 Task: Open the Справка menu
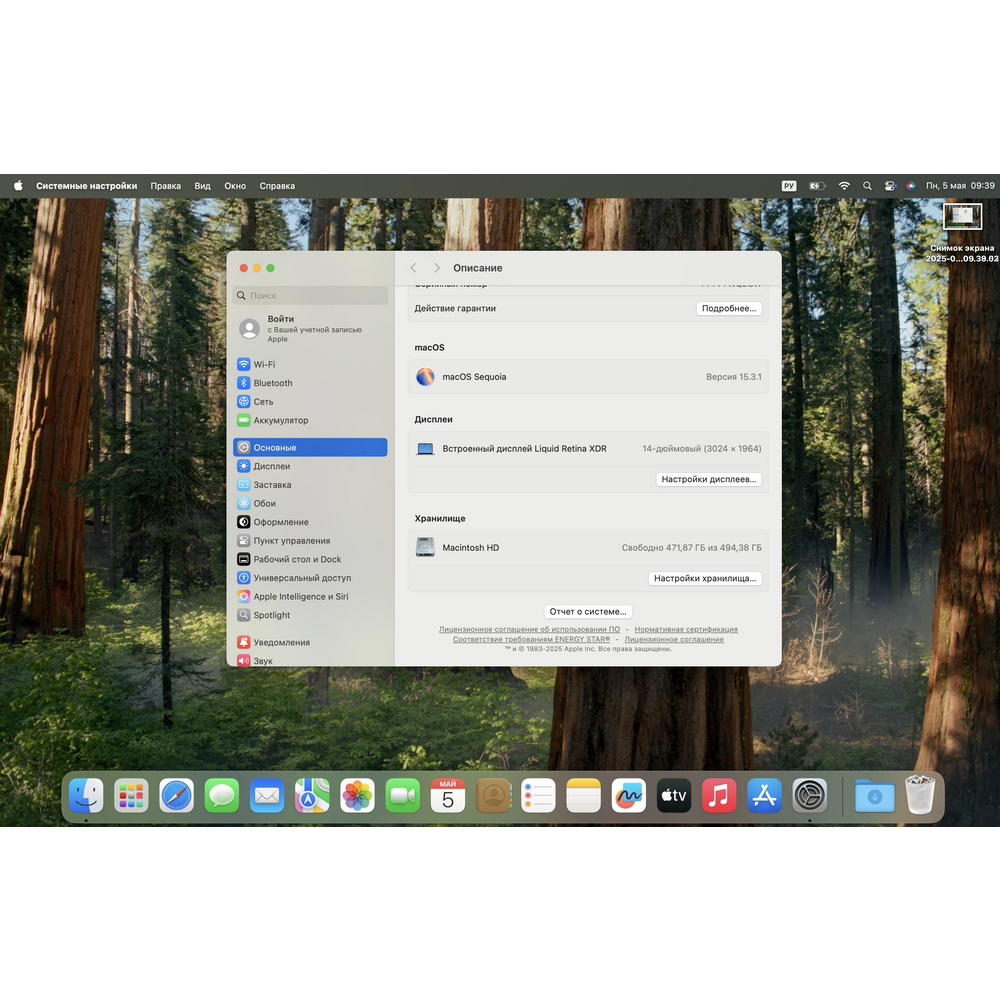click(x=277, y=186)
